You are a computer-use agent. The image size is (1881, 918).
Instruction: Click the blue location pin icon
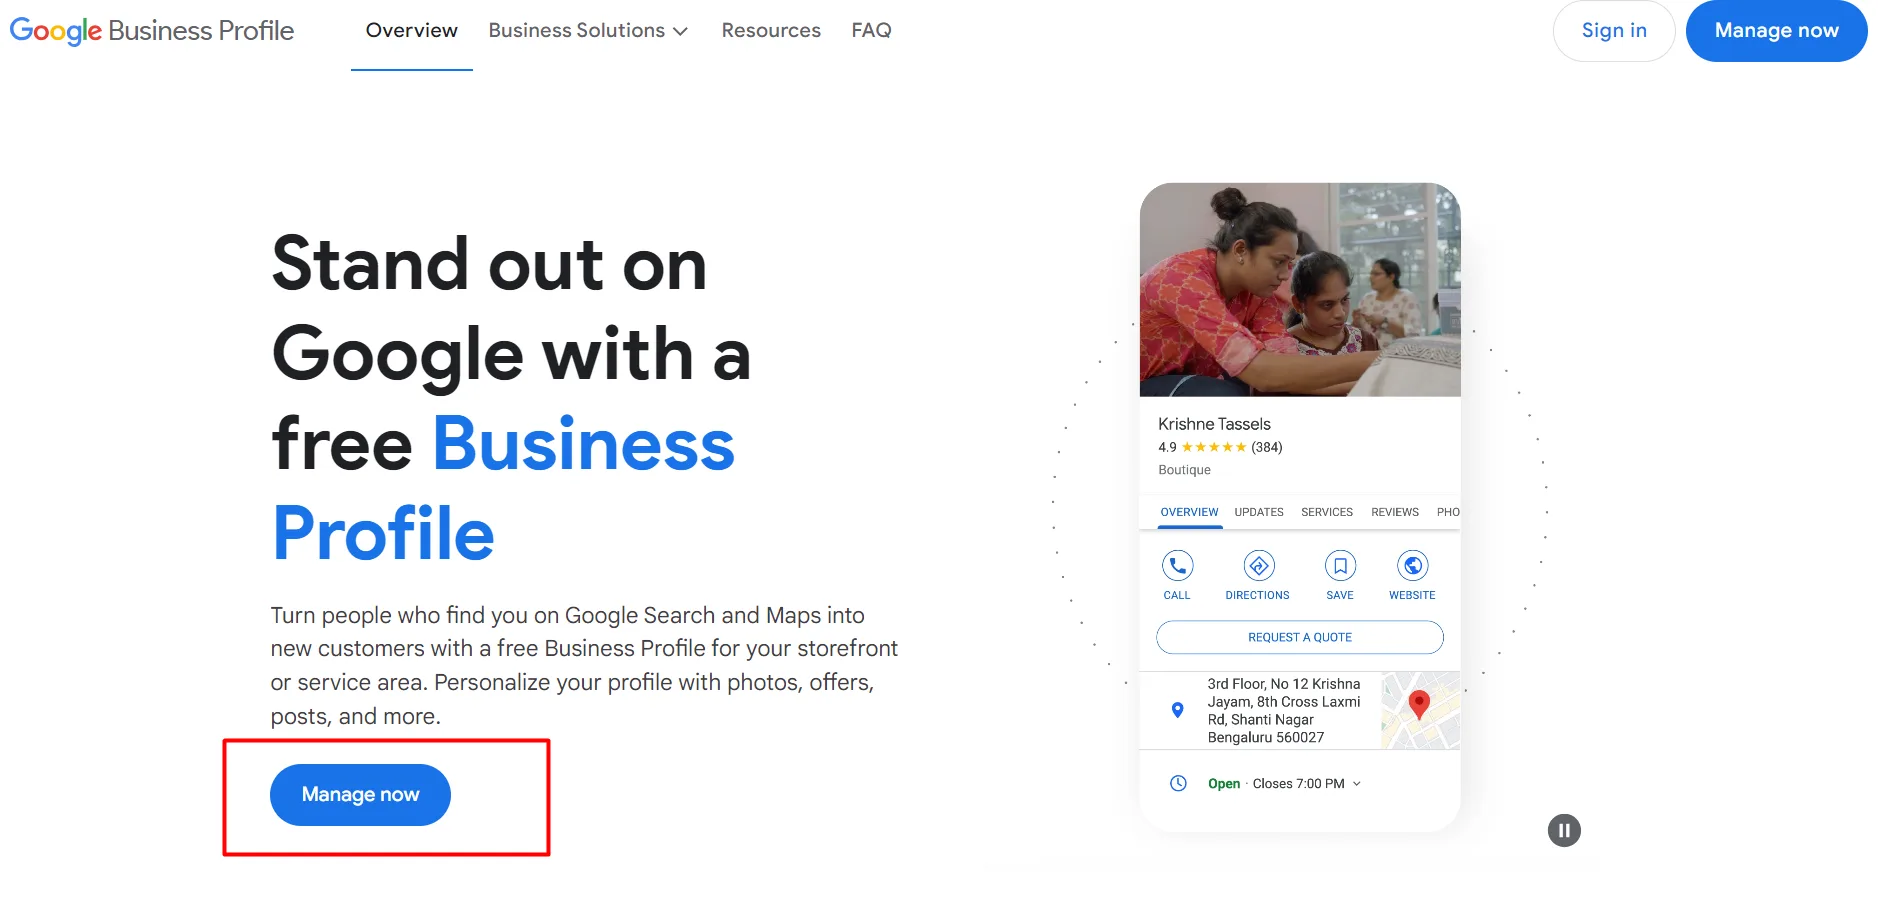point(1178,710)
